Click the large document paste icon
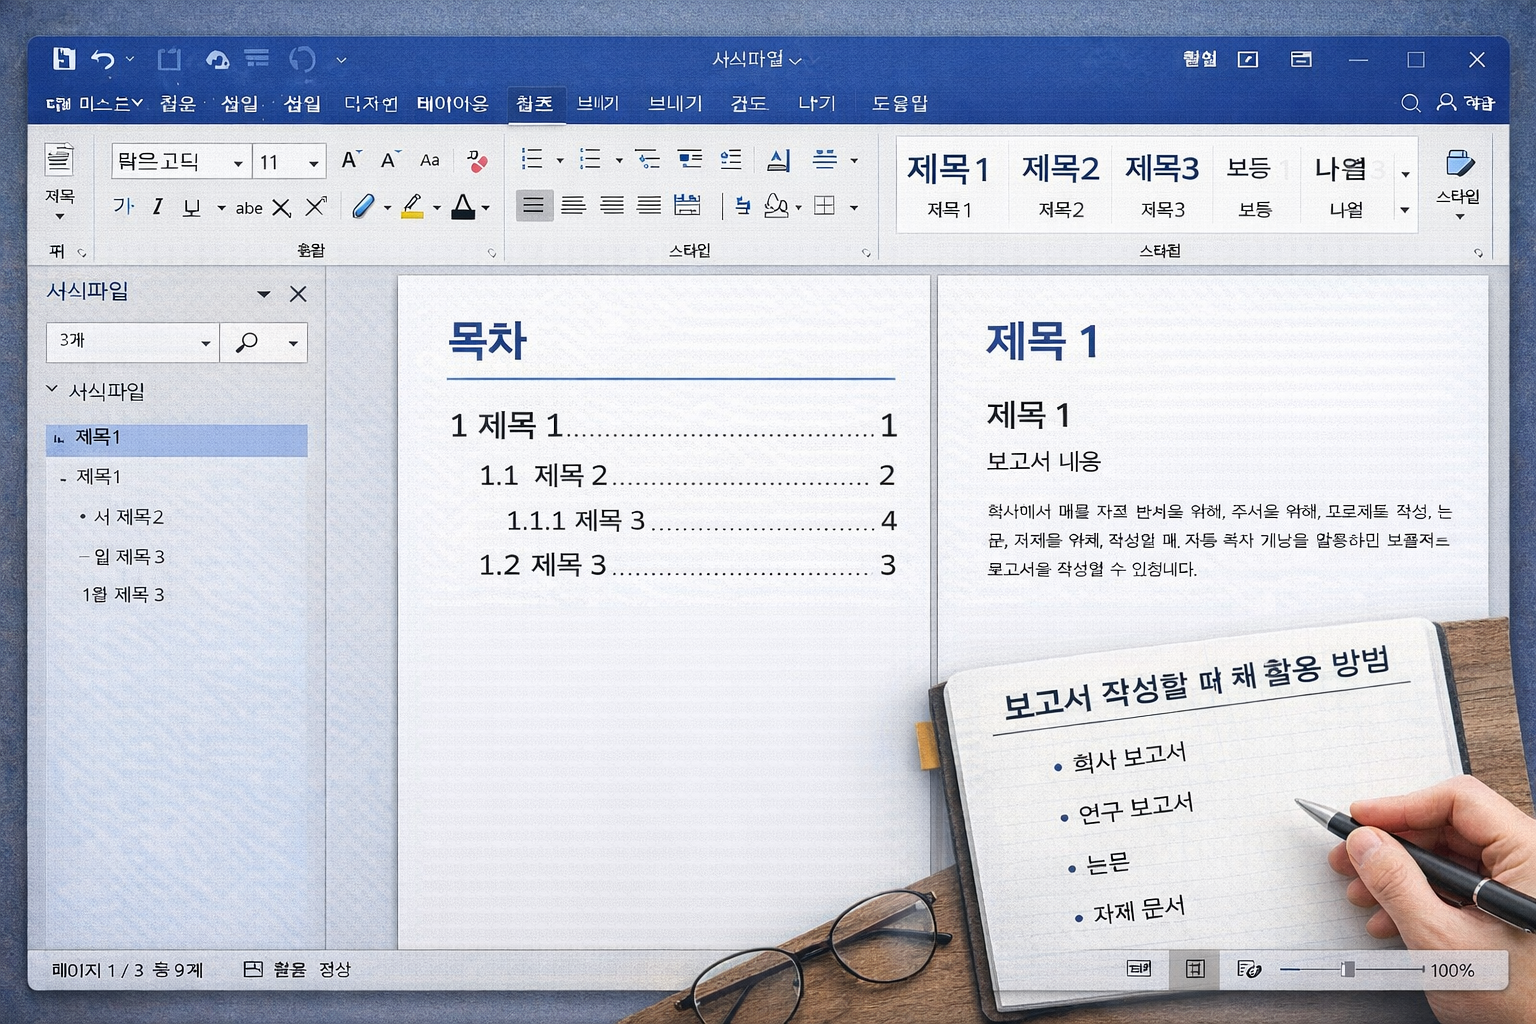 tap(59, 160)
